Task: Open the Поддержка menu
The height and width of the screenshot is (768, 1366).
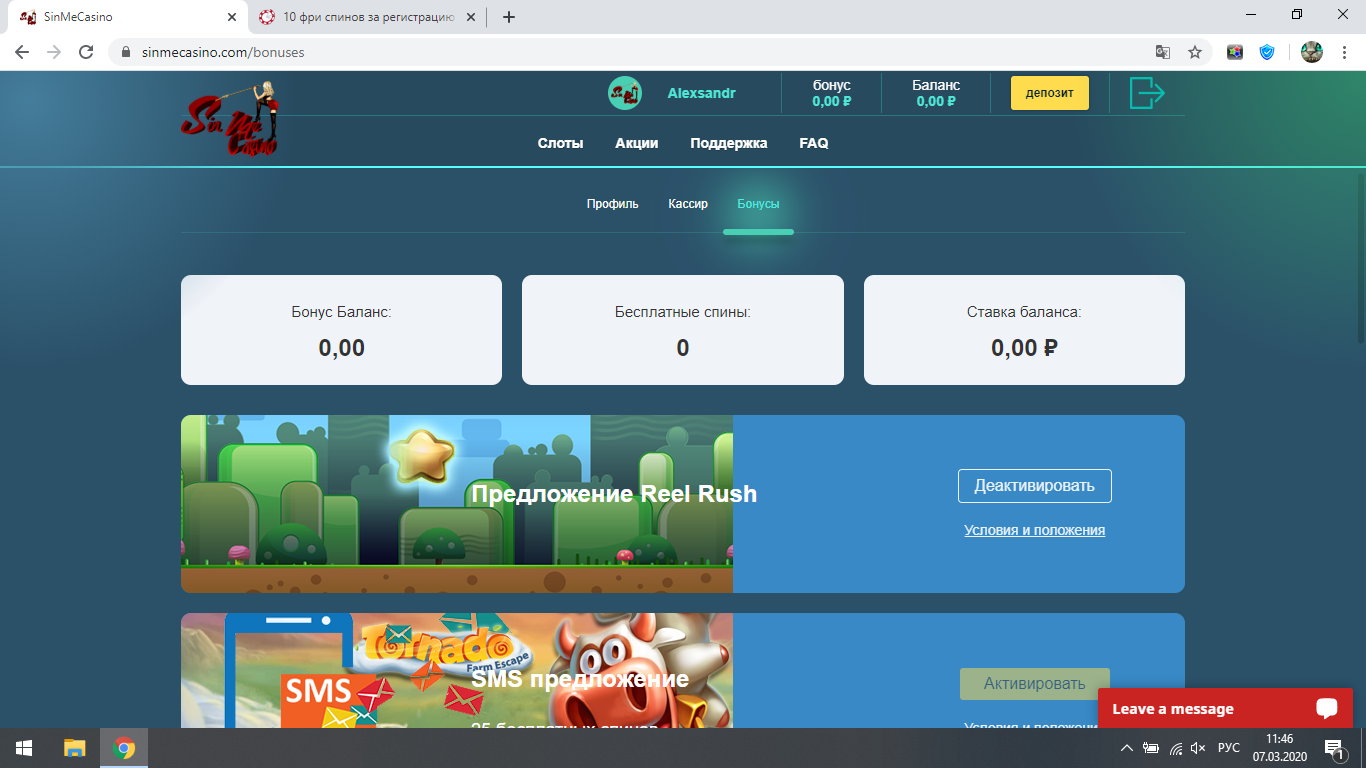Action: (x=729, y=143)
